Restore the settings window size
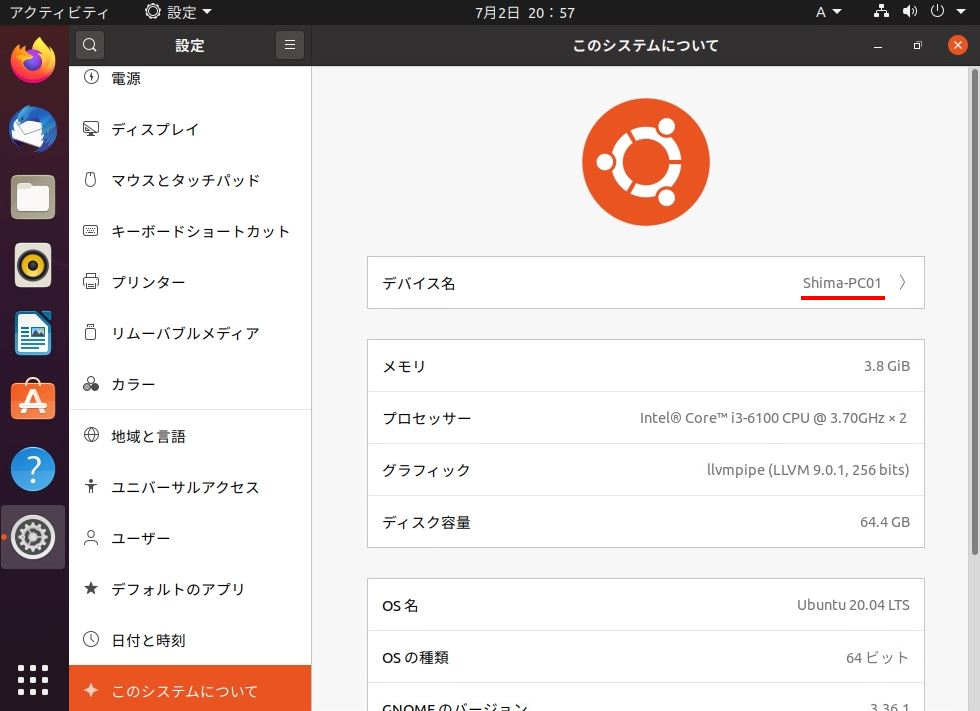The image size is (980, 711). pyautogui.click(x=918, y=46)
